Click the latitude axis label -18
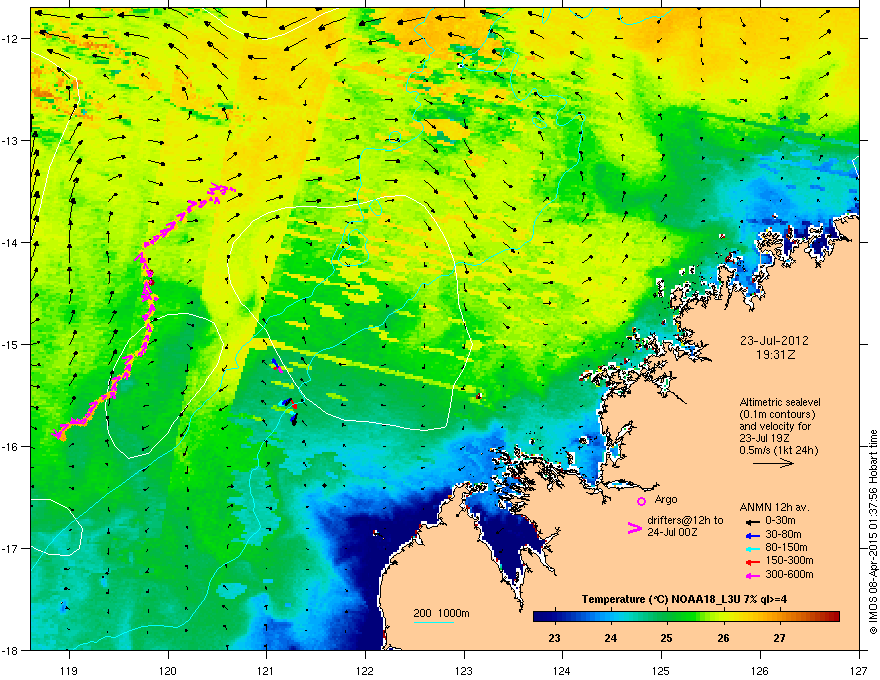The width and height of the screenshot is (880, 680). (11, 651)
